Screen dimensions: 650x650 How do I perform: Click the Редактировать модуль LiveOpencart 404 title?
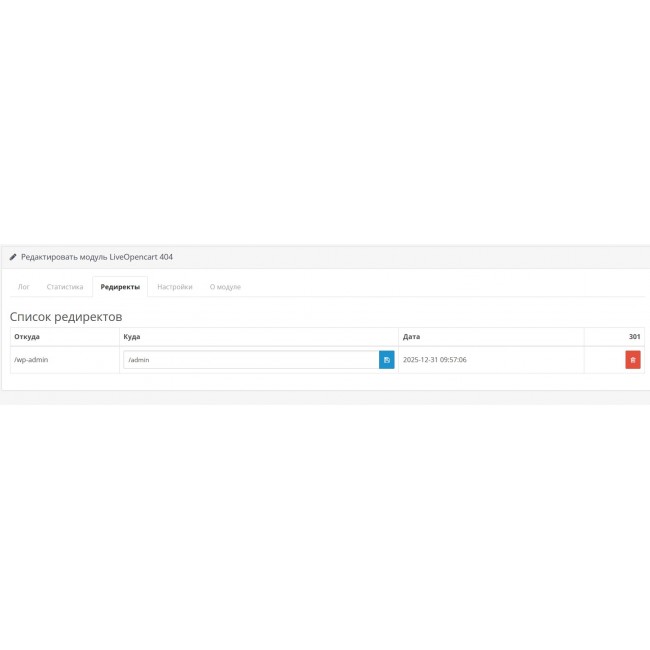click(x=96, y=257)
